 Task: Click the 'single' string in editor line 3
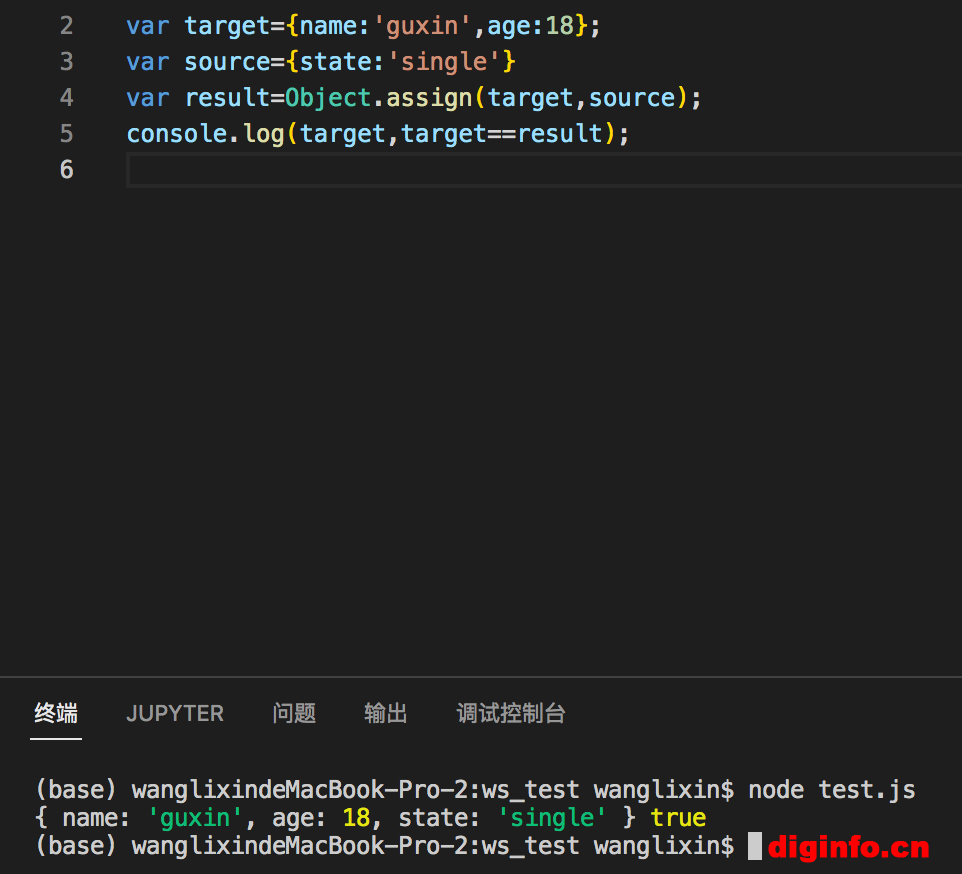tap(444, 62)
